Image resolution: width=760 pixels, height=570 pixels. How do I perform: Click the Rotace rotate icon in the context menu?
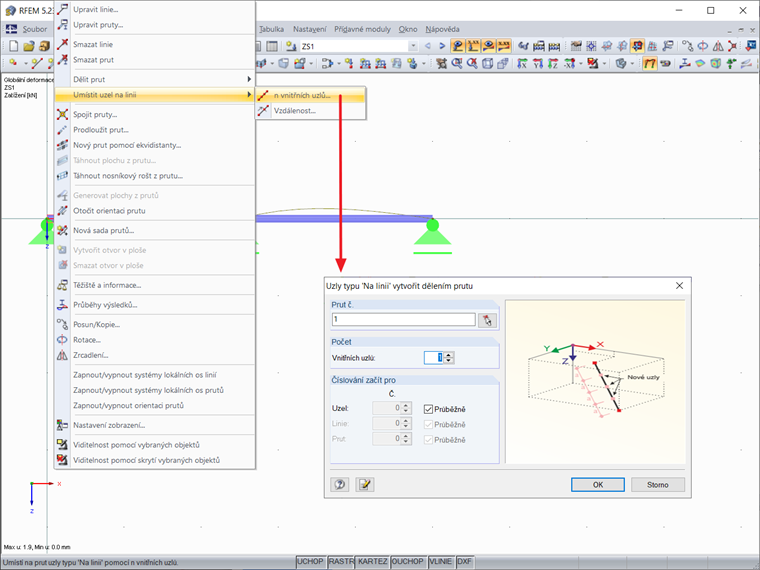click(63, 340)
